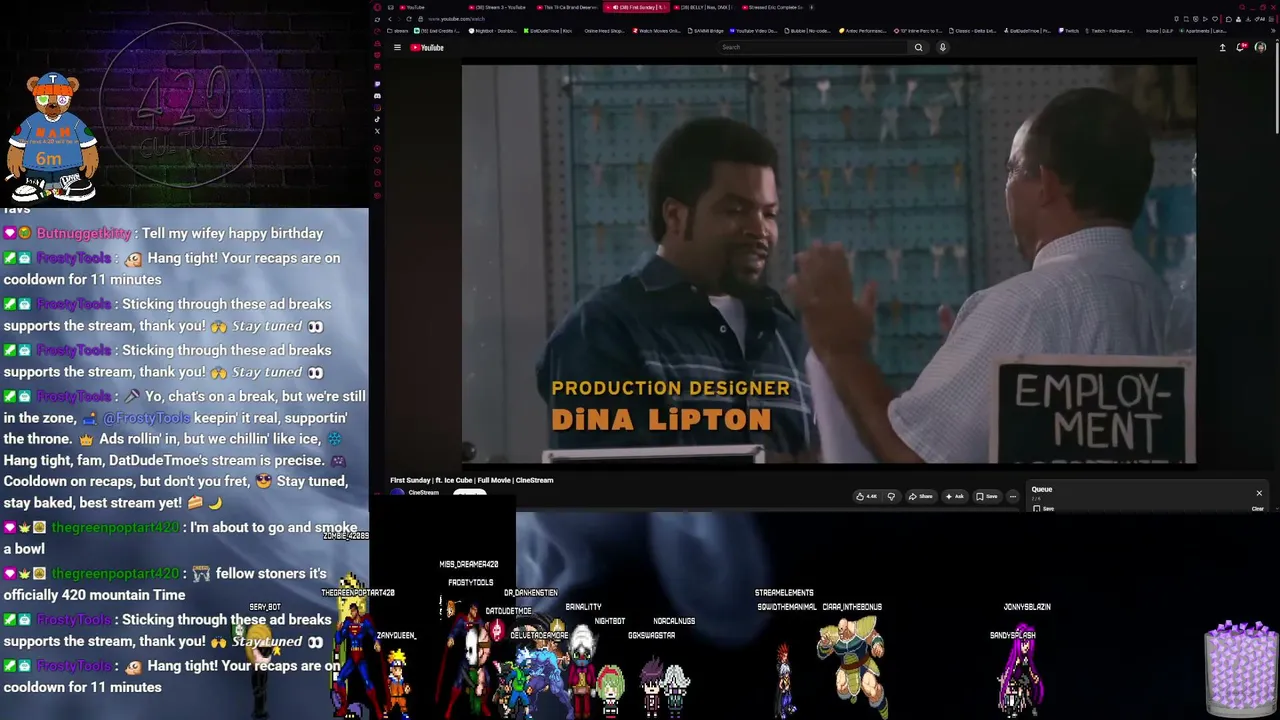Click the YouTube search magnifier button
This screenshot has height=720, width=1280.
[x=918, y=47]
